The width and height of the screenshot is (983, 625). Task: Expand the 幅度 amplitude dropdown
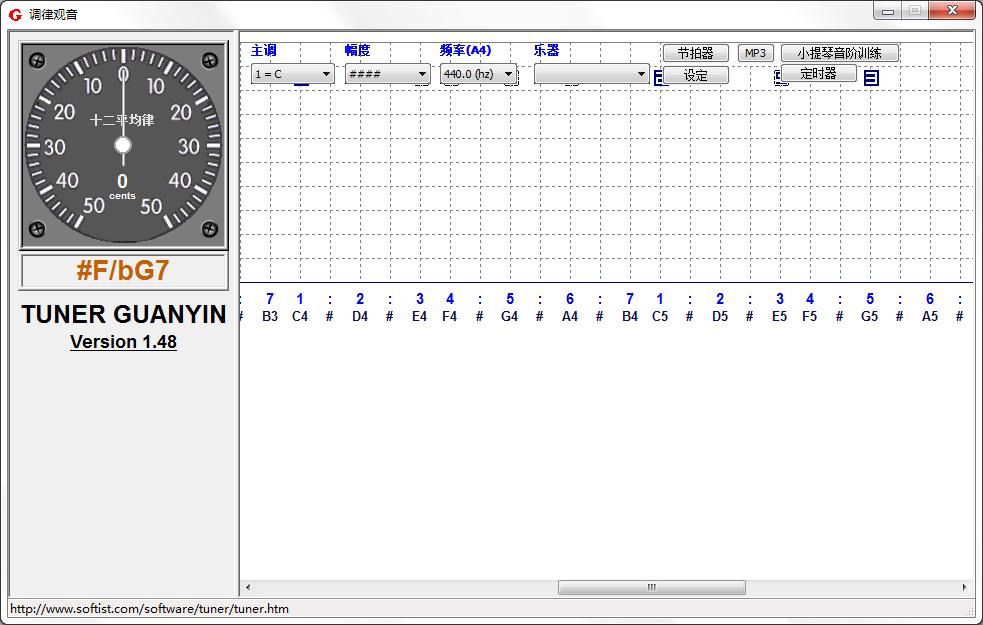(x=387, y=74)
